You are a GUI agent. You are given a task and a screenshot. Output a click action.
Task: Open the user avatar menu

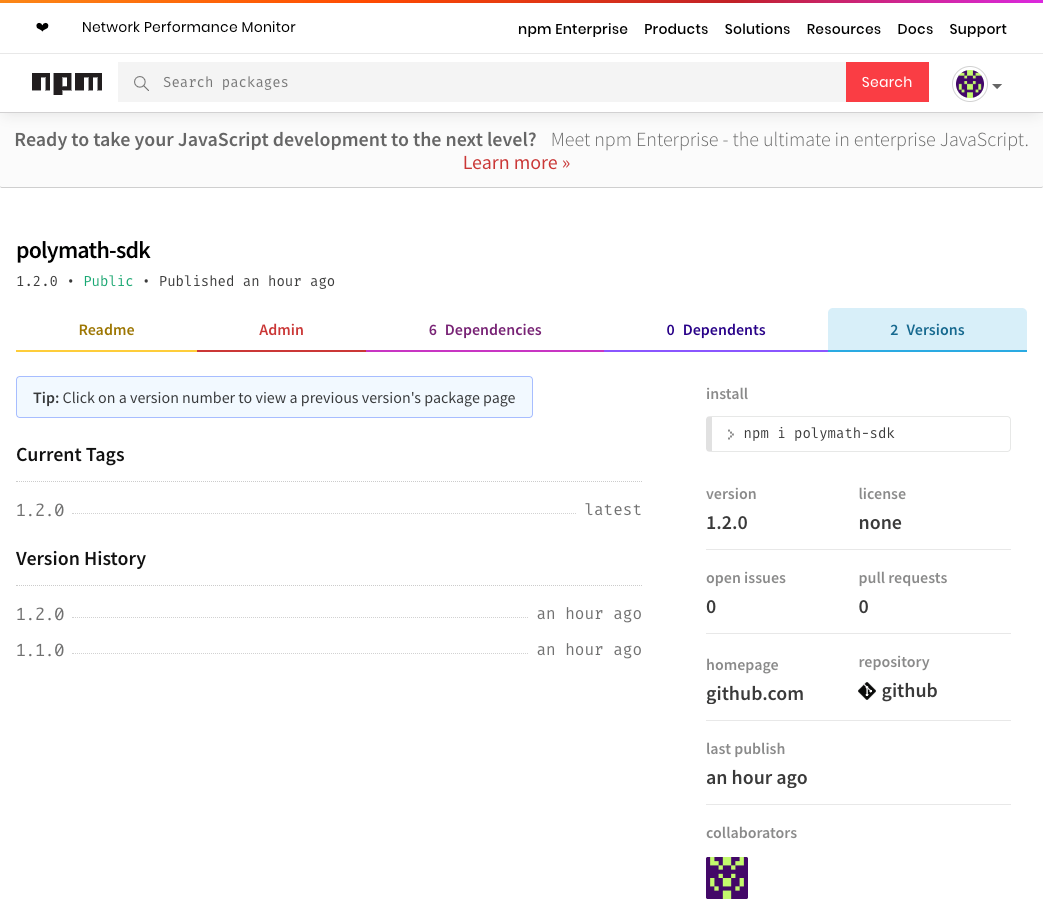point(970,84)
